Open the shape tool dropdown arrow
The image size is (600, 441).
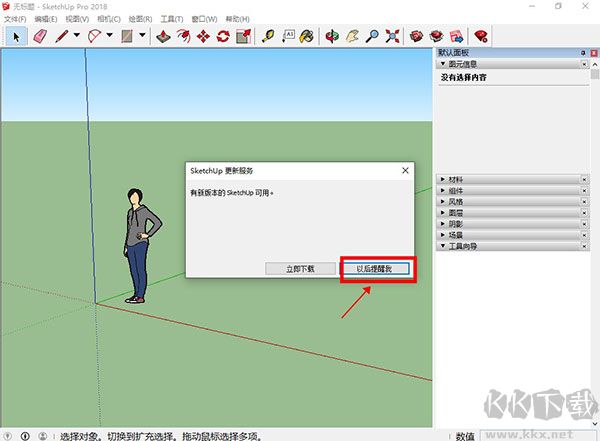(x=142, y=35)
